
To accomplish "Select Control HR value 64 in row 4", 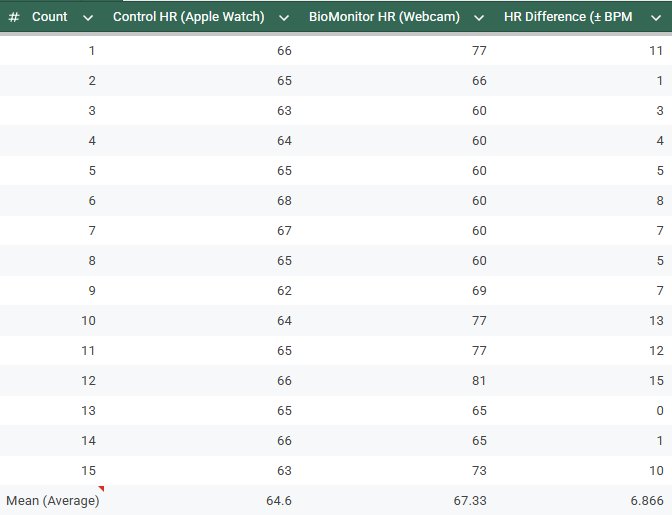I will [x=284, y=141].
